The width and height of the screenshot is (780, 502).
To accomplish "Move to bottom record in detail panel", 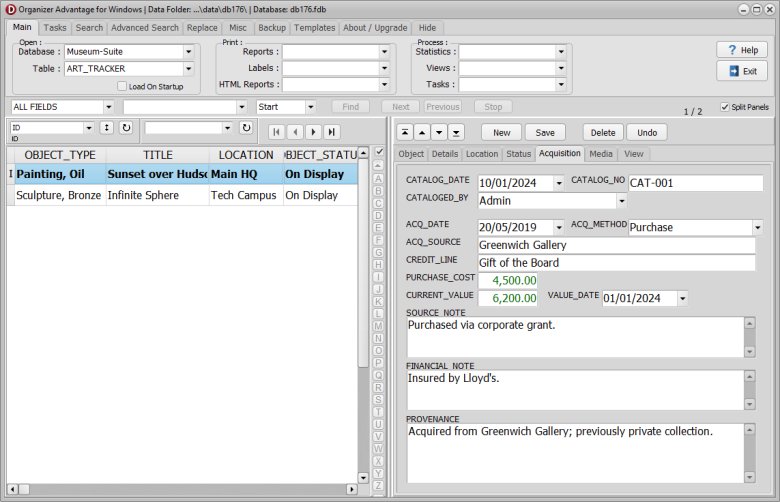I will [456, 132].
